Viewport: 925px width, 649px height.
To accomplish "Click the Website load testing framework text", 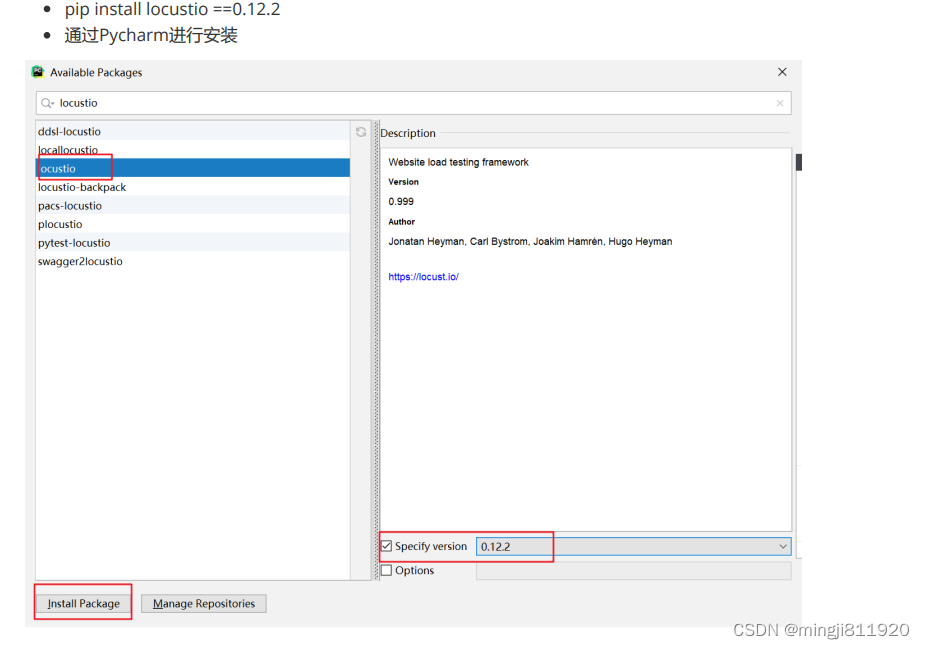I will [458, 162].
